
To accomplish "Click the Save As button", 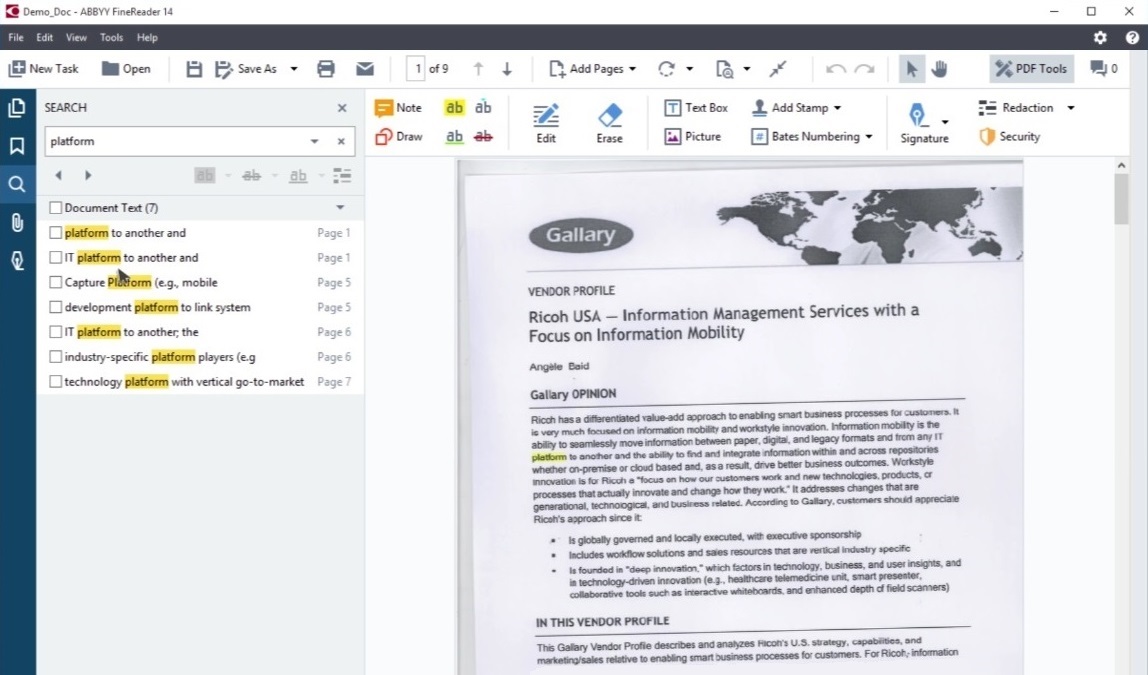I will coord(247,69).
